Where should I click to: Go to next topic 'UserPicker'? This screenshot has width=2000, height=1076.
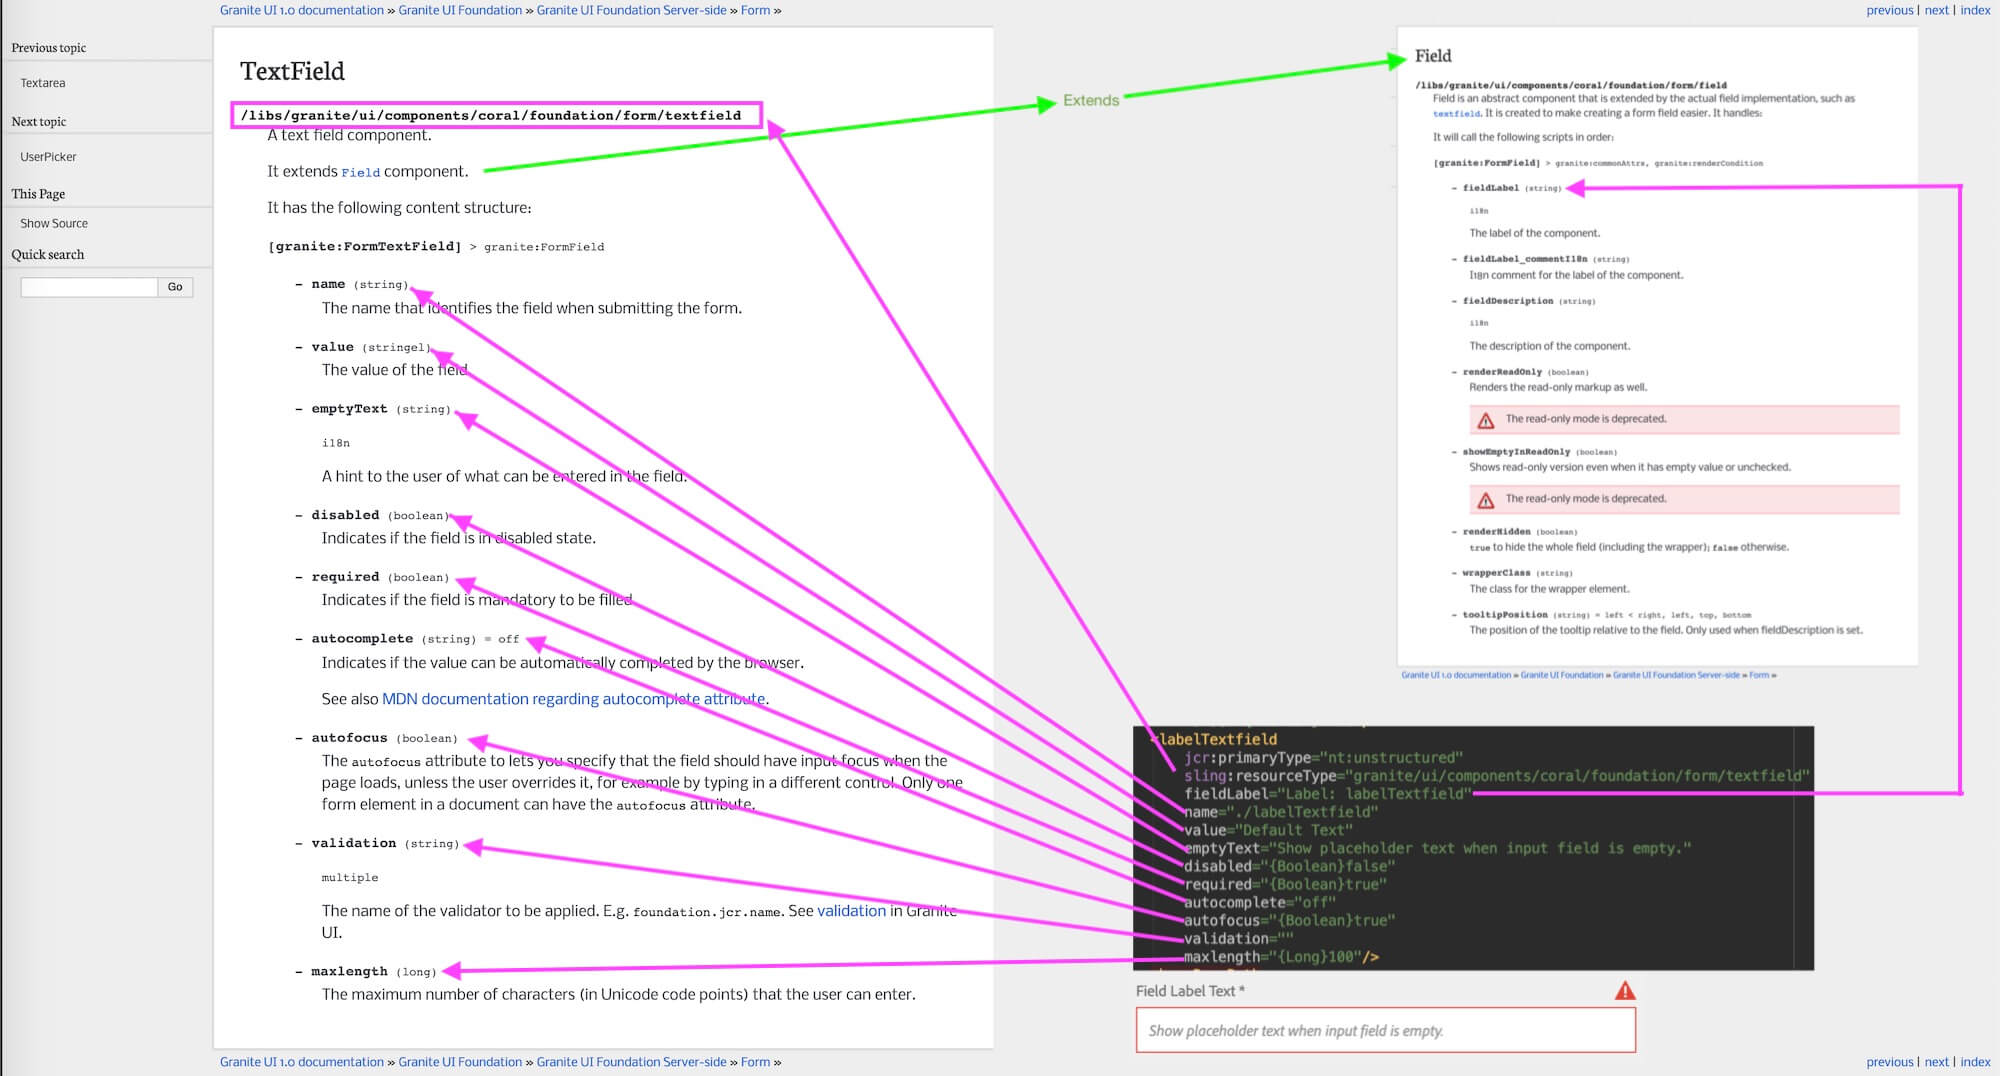tap(48, 156)
